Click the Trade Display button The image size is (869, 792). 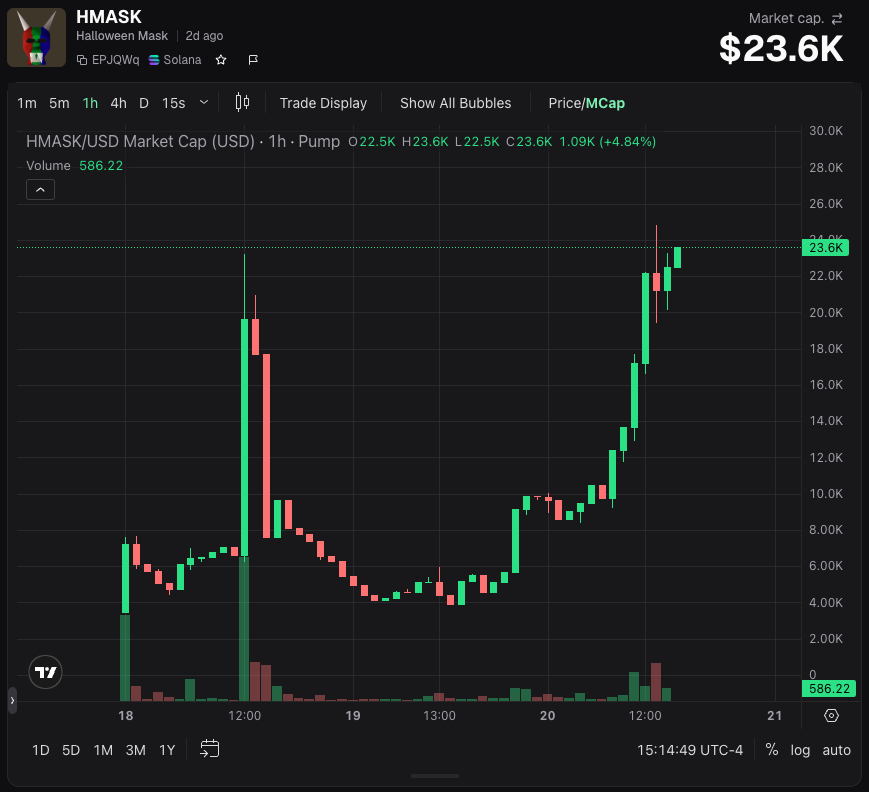coord(323,103)
